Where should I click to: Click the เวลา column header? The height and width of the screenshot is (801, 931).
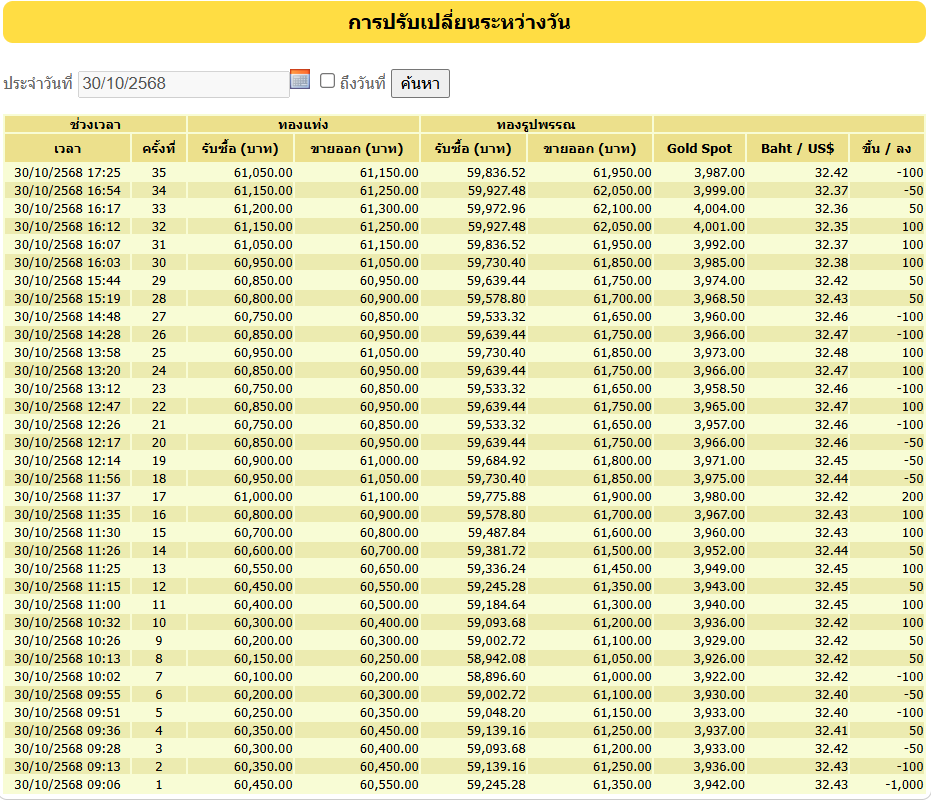[68, 148]
